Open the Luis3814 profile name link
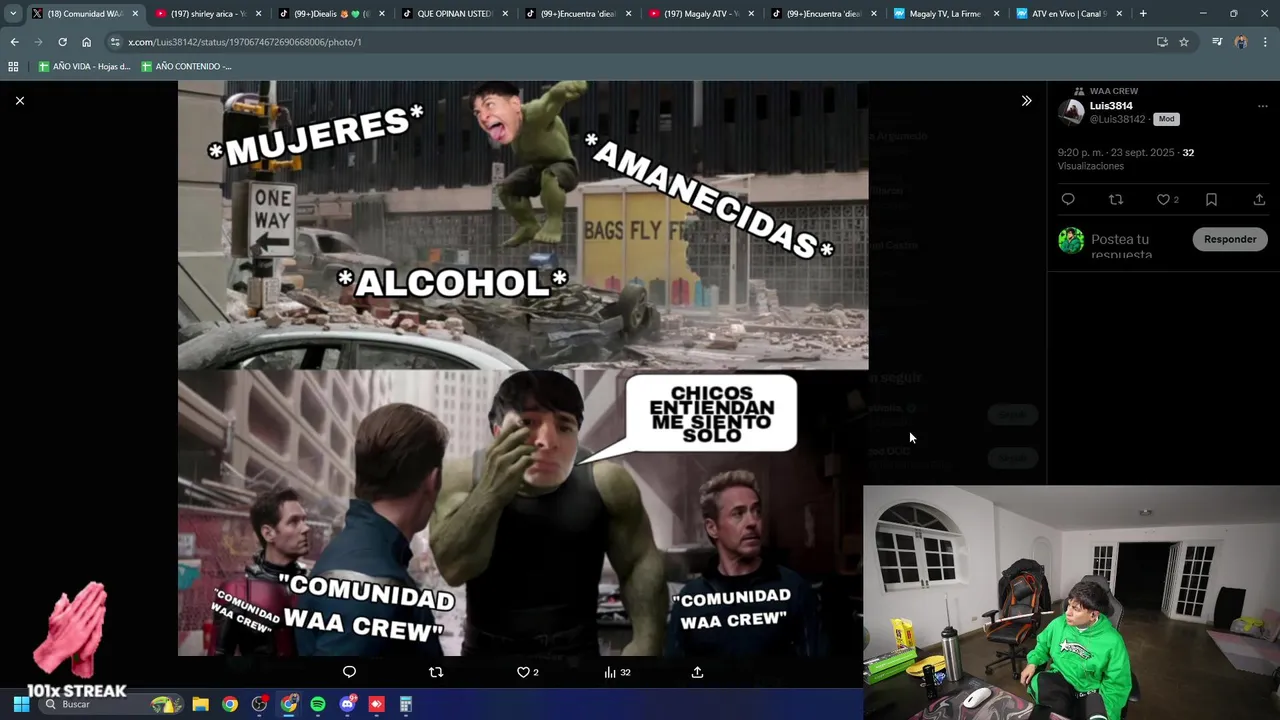 click(x=1111, y=105)
